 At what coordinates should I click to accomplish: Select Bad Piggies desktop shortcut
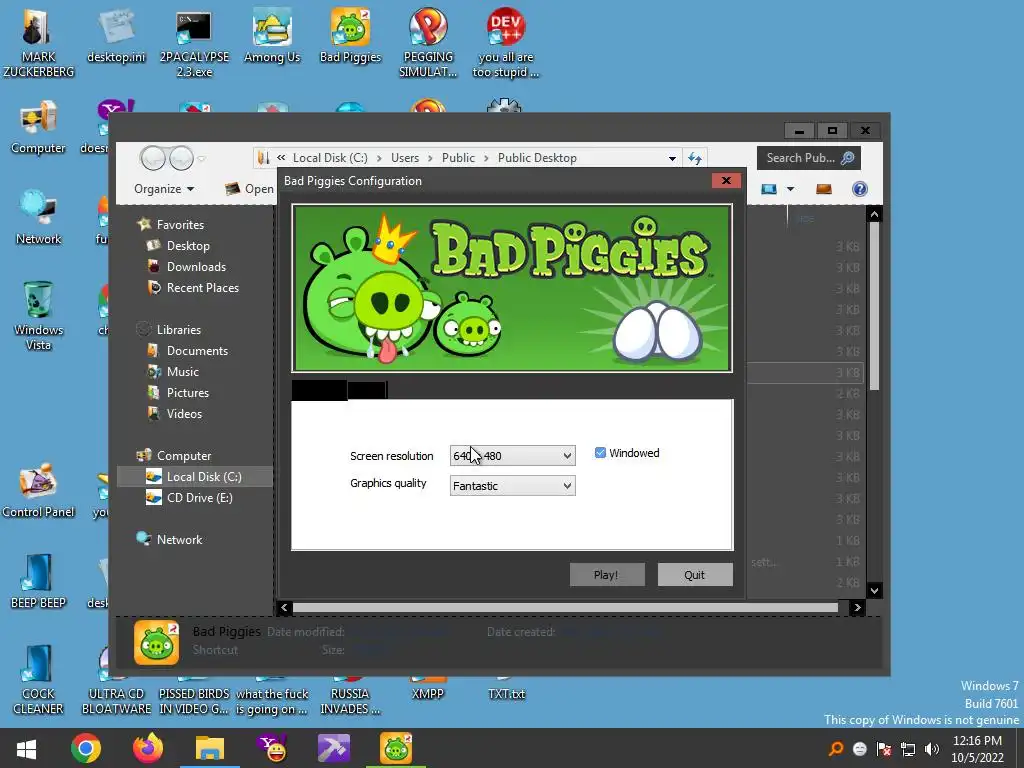point(350,37)
